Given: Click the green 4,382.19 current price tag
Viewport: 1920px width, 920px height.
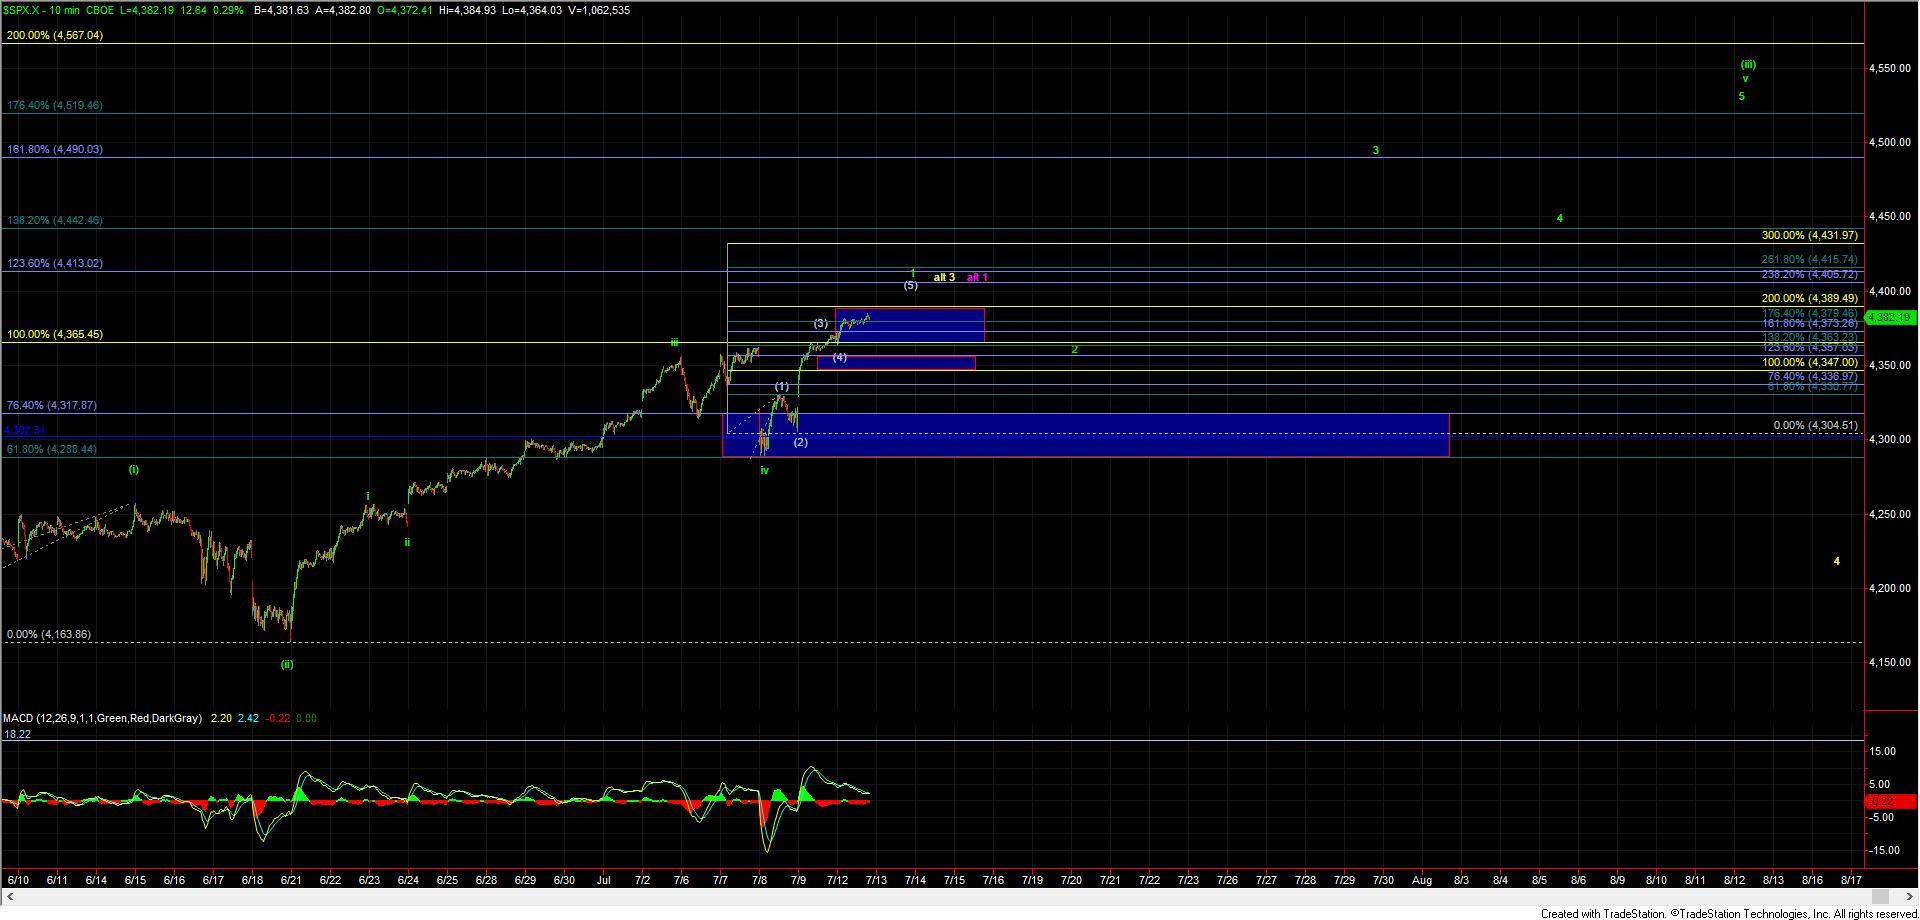Looking at the screenshot, I should point(1888,317).
